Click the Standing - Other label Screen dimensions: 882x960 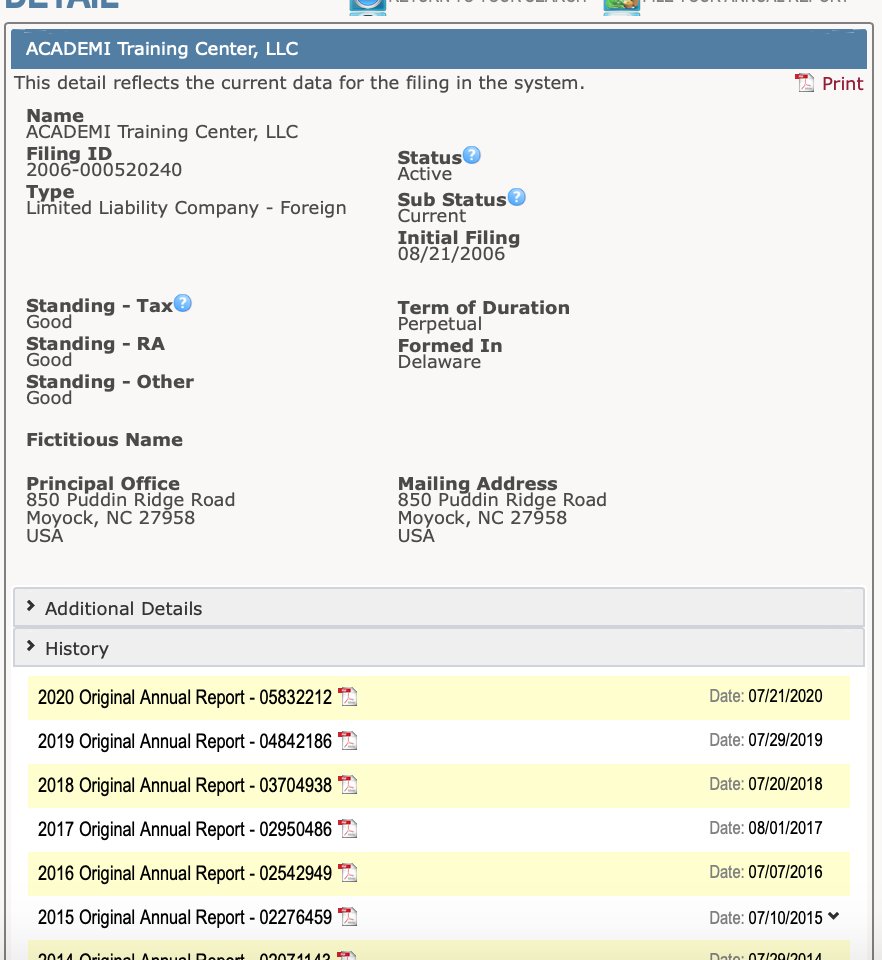point(110,381)
